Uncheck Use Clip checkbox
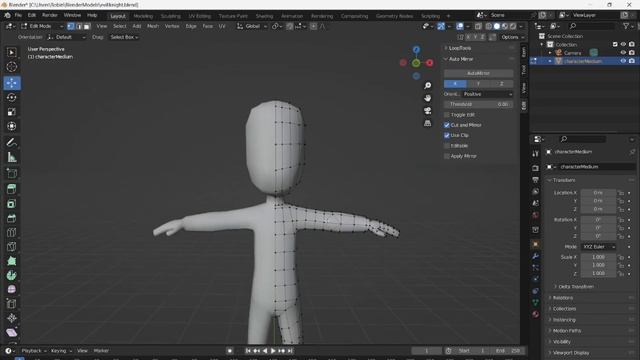The image size is (640, 360). [447, 135]
